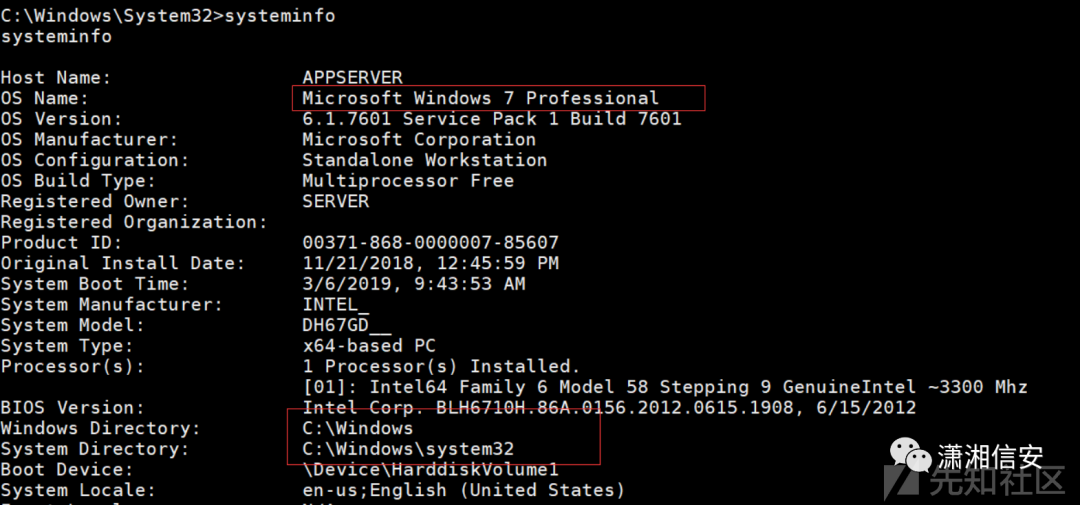Click the systeminfo command on the prompt line
Viewport: 1080px width, 505px height.
[x=280, y=16]
